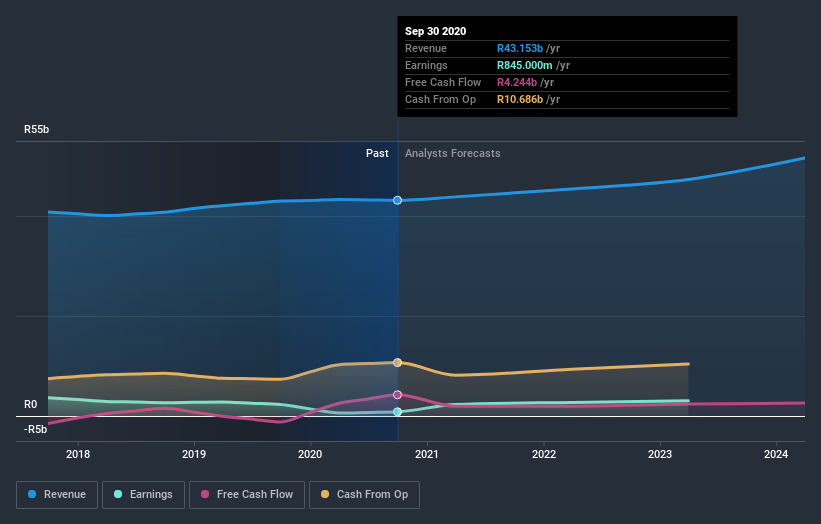This screenshot has height=524, width=821.
Task: Click the Free Cash Flow label in tooltip
Action: pyautogui.click(x=443, y=82)
